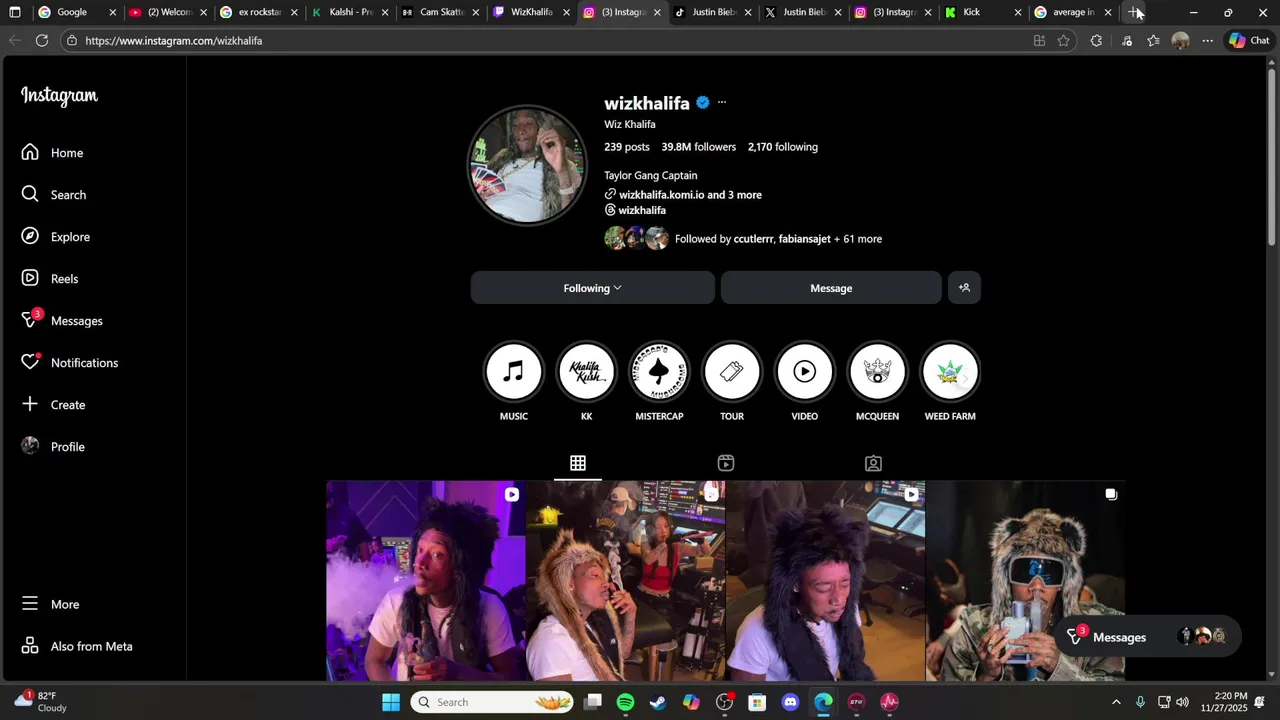The image size is (1280, 720).
Task: Open Messages in the left sidebar
Action: pyautogui.click(x=63, y=321)
